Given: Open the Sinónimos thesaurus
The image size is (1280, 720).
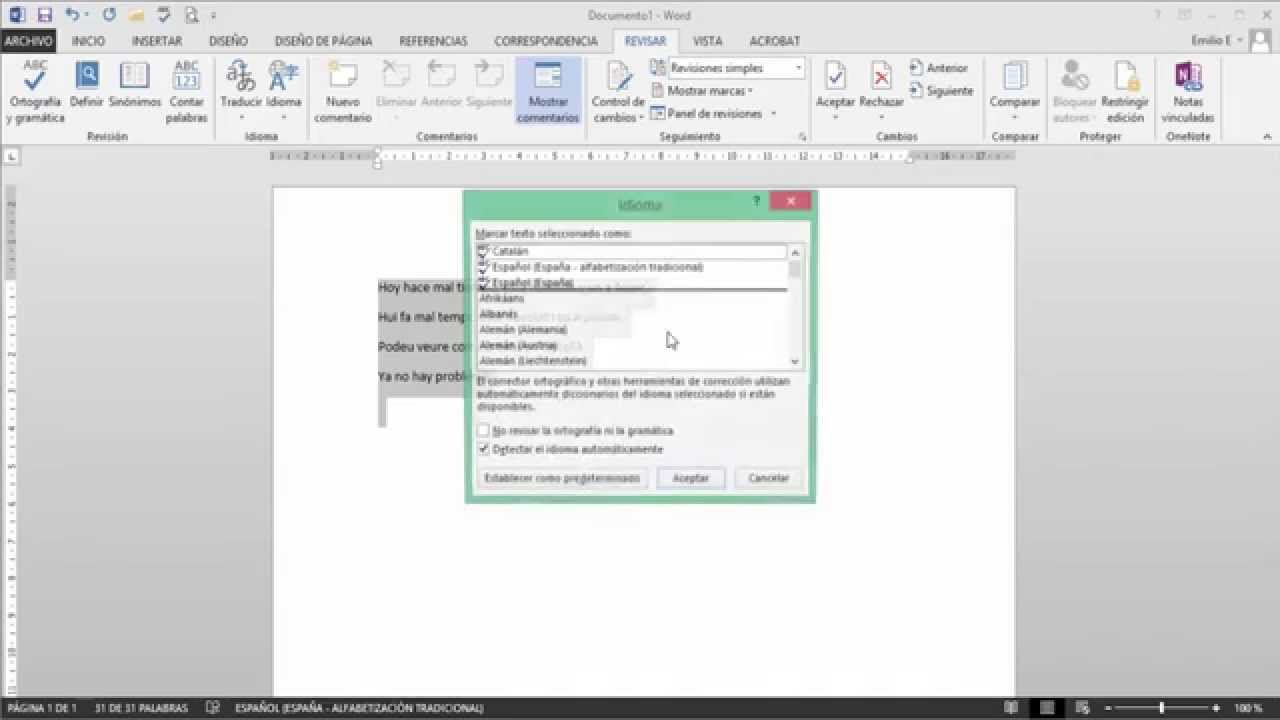Looking at the screenshot, I should click(x=135, y=85).
